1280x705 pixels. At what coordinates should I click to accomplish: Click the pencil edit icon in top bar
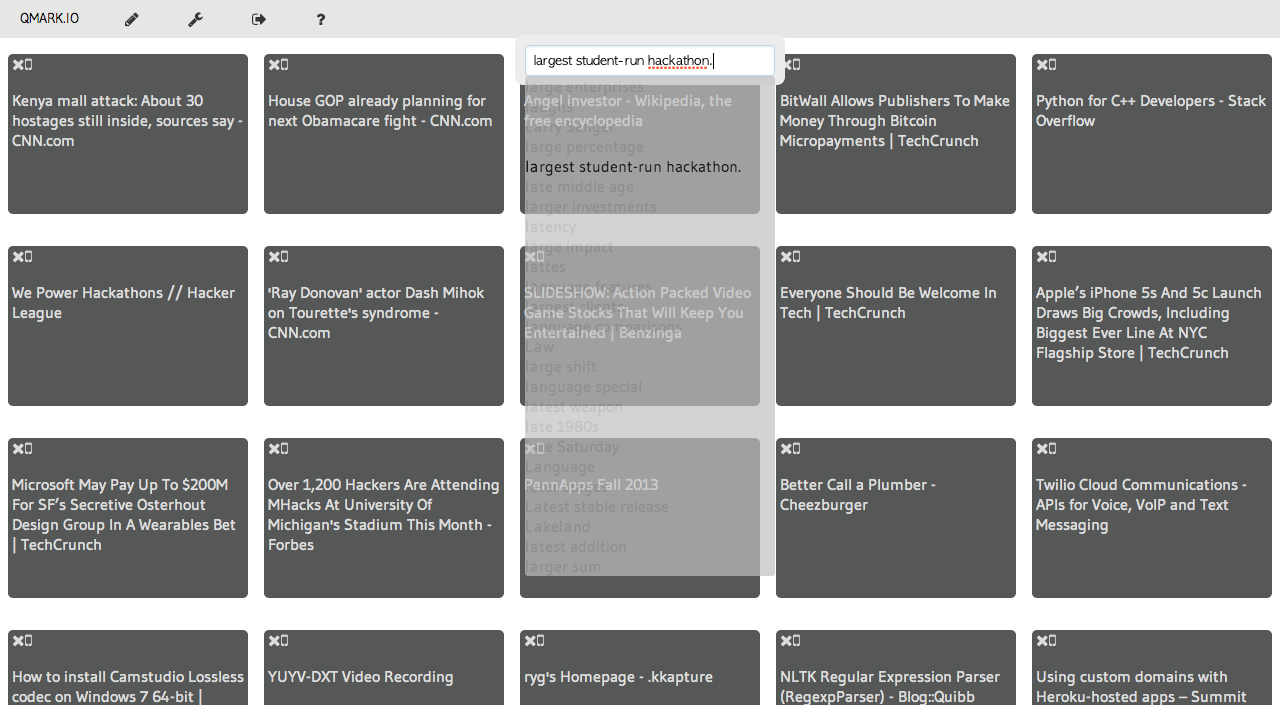click(x=132, y=19)
